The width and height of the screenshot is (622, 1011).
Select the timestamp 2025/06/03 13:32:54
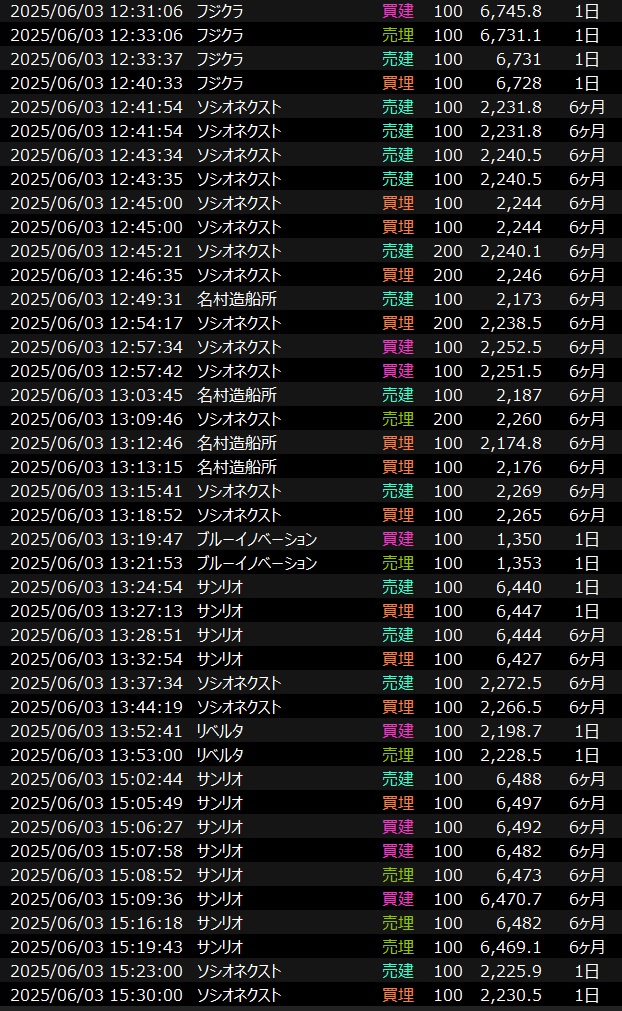97,660
